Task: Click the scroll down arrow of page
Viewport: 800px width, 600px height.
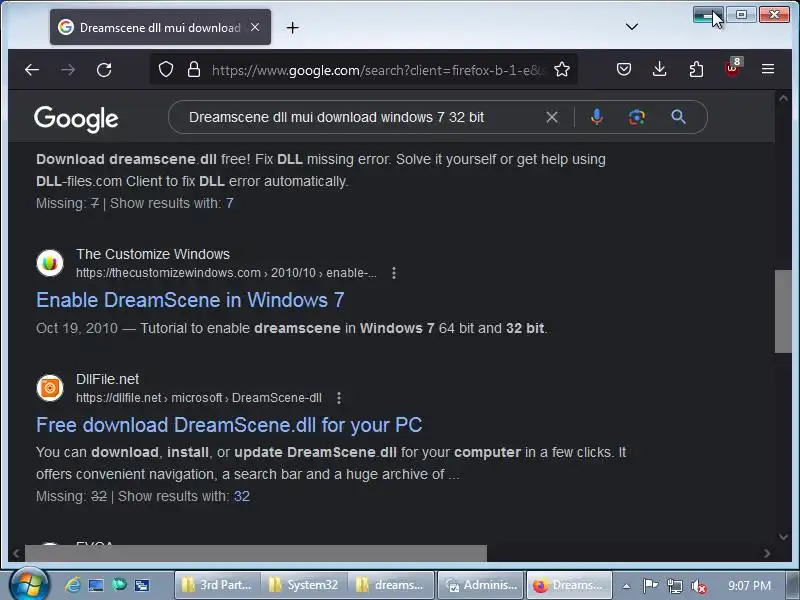Action: click(783, 536)
